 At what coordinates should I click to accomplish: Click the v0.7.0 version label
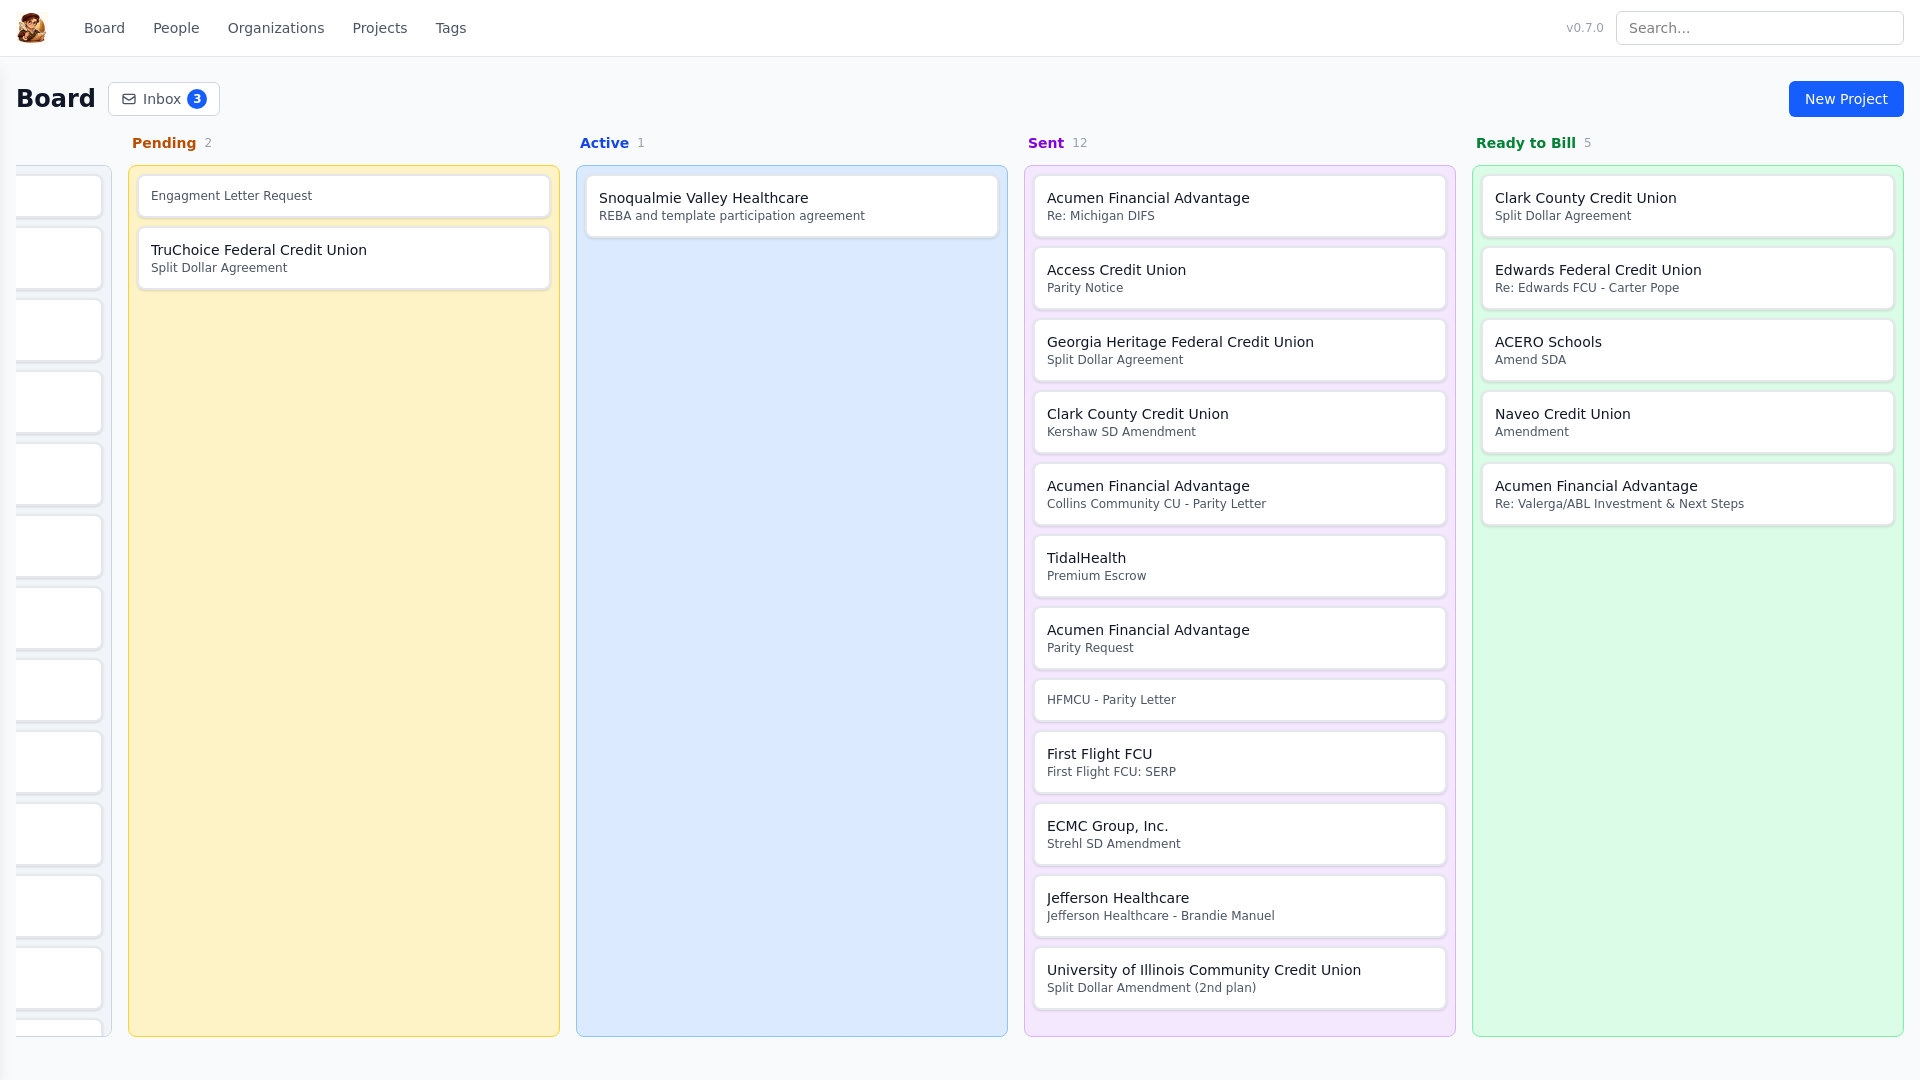[x=1585, y=28]
